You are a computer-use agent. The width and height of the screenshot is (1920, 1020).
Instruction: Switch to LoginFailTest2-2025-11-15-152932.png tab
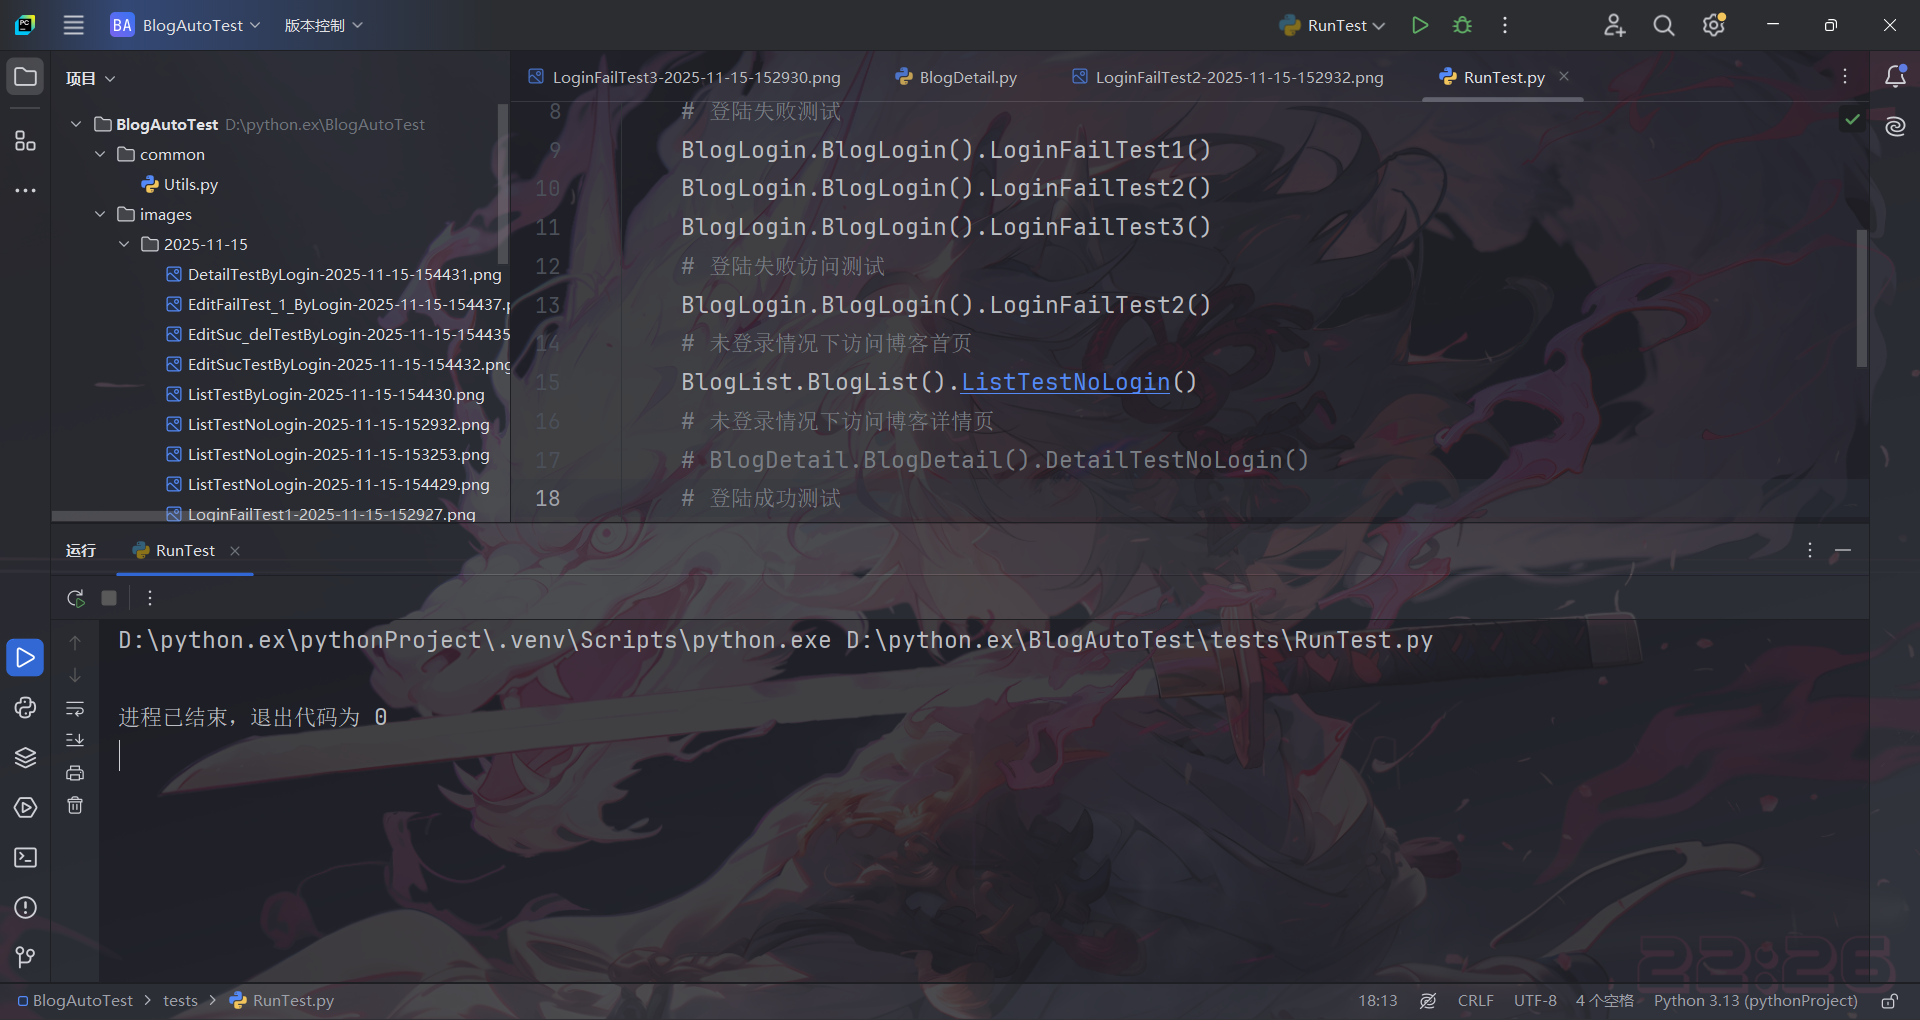[x=1228, y=77]
